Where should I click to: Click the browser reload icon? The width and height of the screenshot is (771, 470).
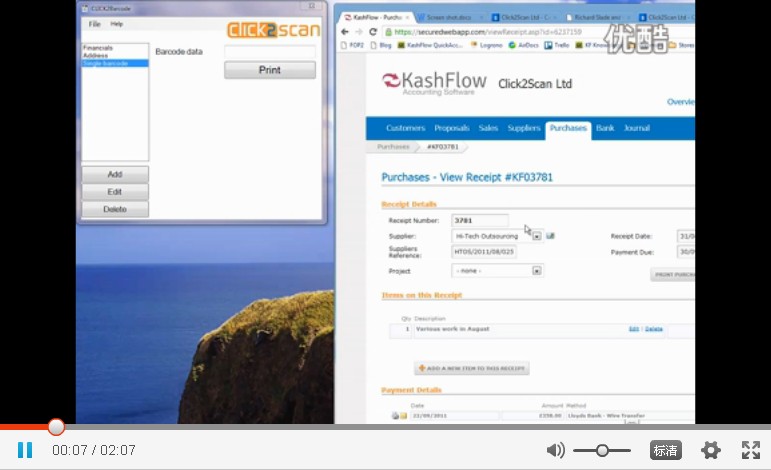point(373,32)
